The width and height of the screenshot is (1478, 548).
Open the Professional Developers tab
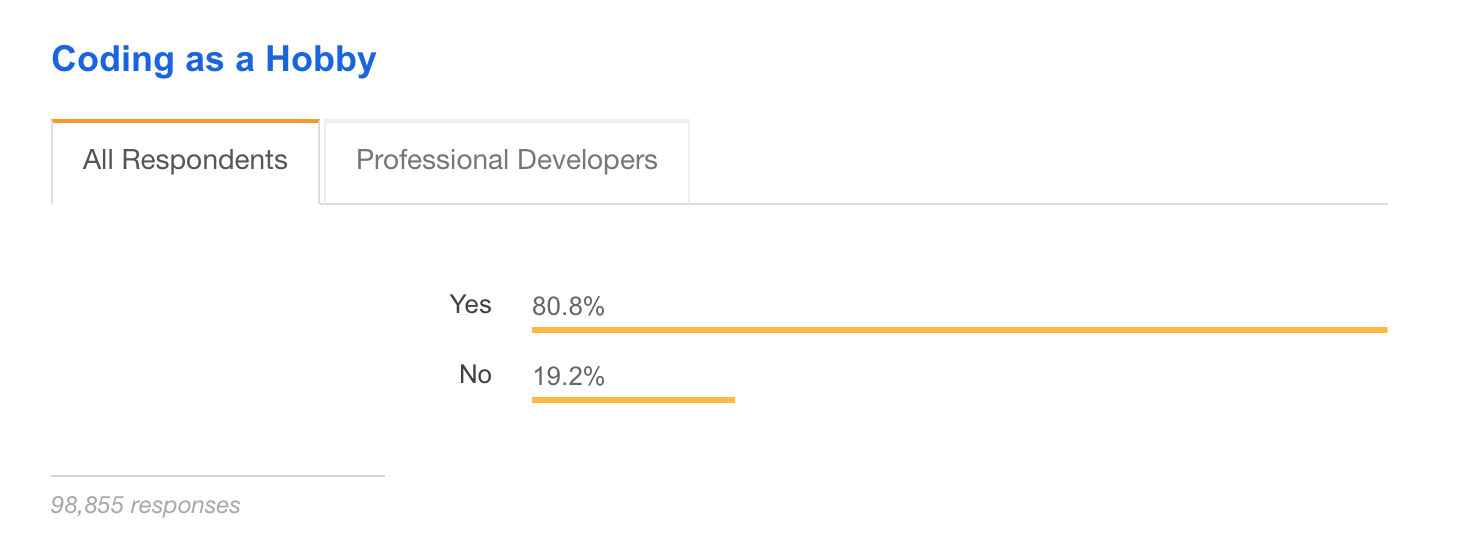click(x=506, y=160)
